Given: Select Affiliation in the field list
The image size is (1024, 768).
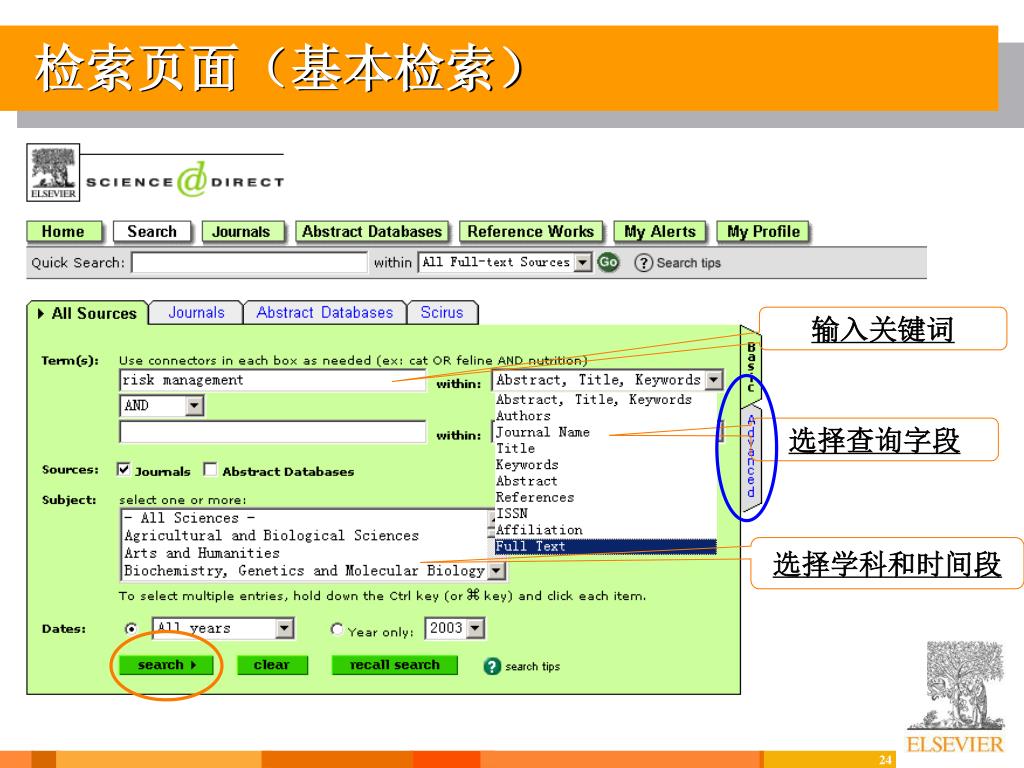Looking at the screenshot, I should (x=605, y=530).
